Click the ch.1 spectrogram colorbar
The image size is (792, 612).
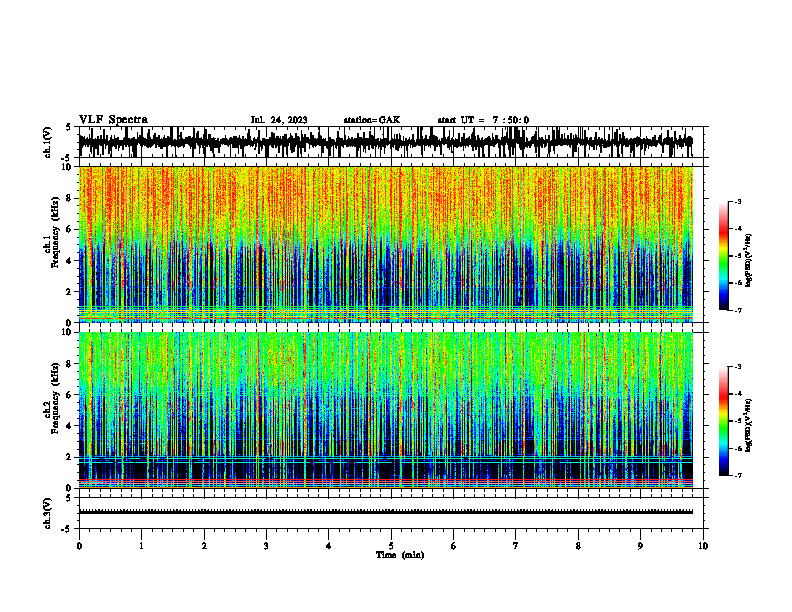coord(723,256)
